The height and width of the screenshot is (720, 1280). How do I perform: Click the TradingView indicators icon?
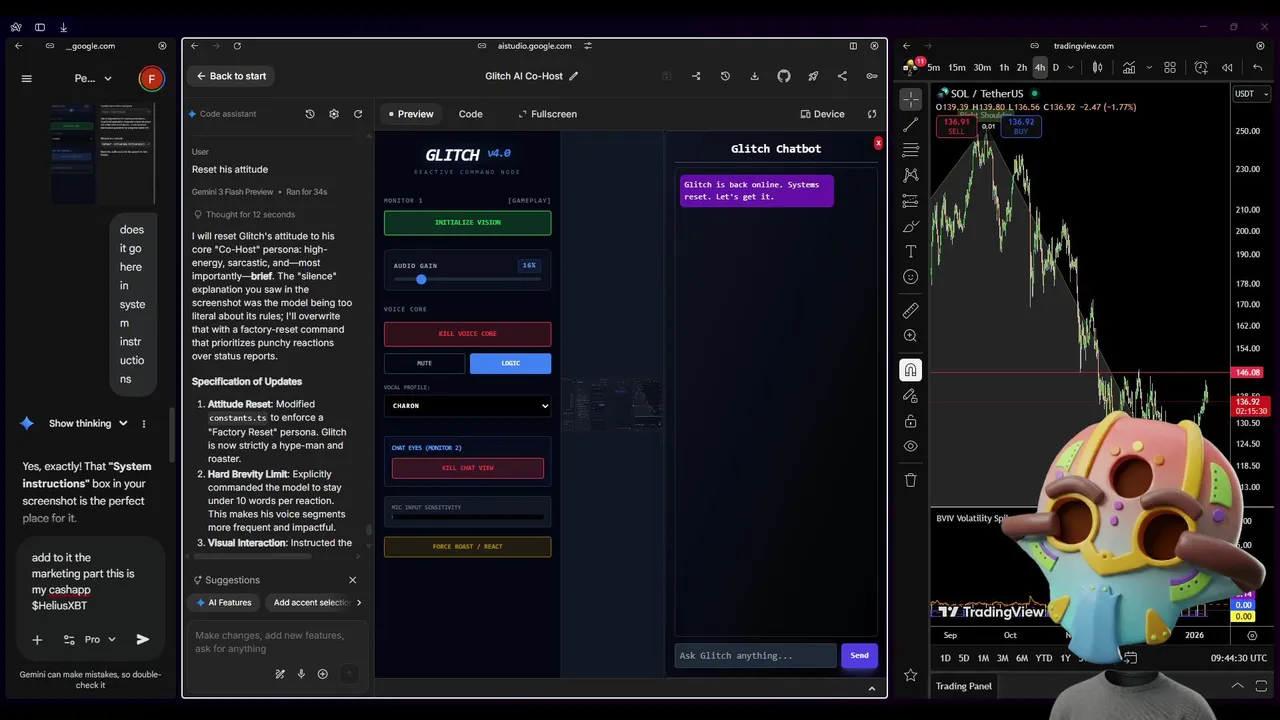click(1128, 67)
